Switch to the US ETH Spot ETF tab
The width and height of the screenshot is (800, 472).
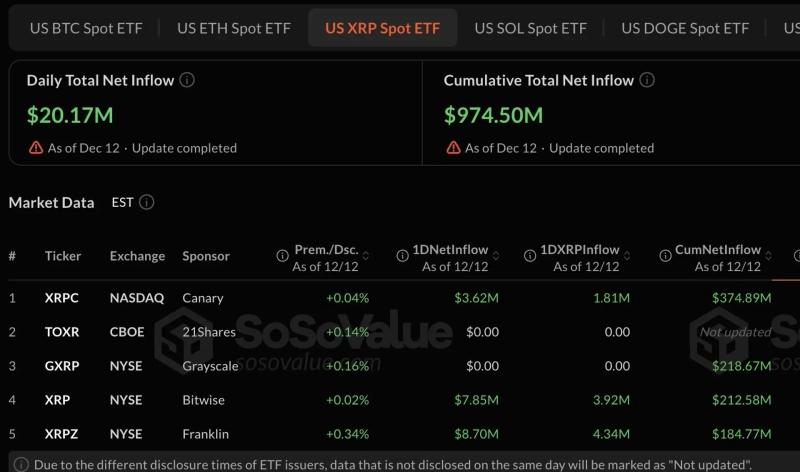click(x=234, y=28)
